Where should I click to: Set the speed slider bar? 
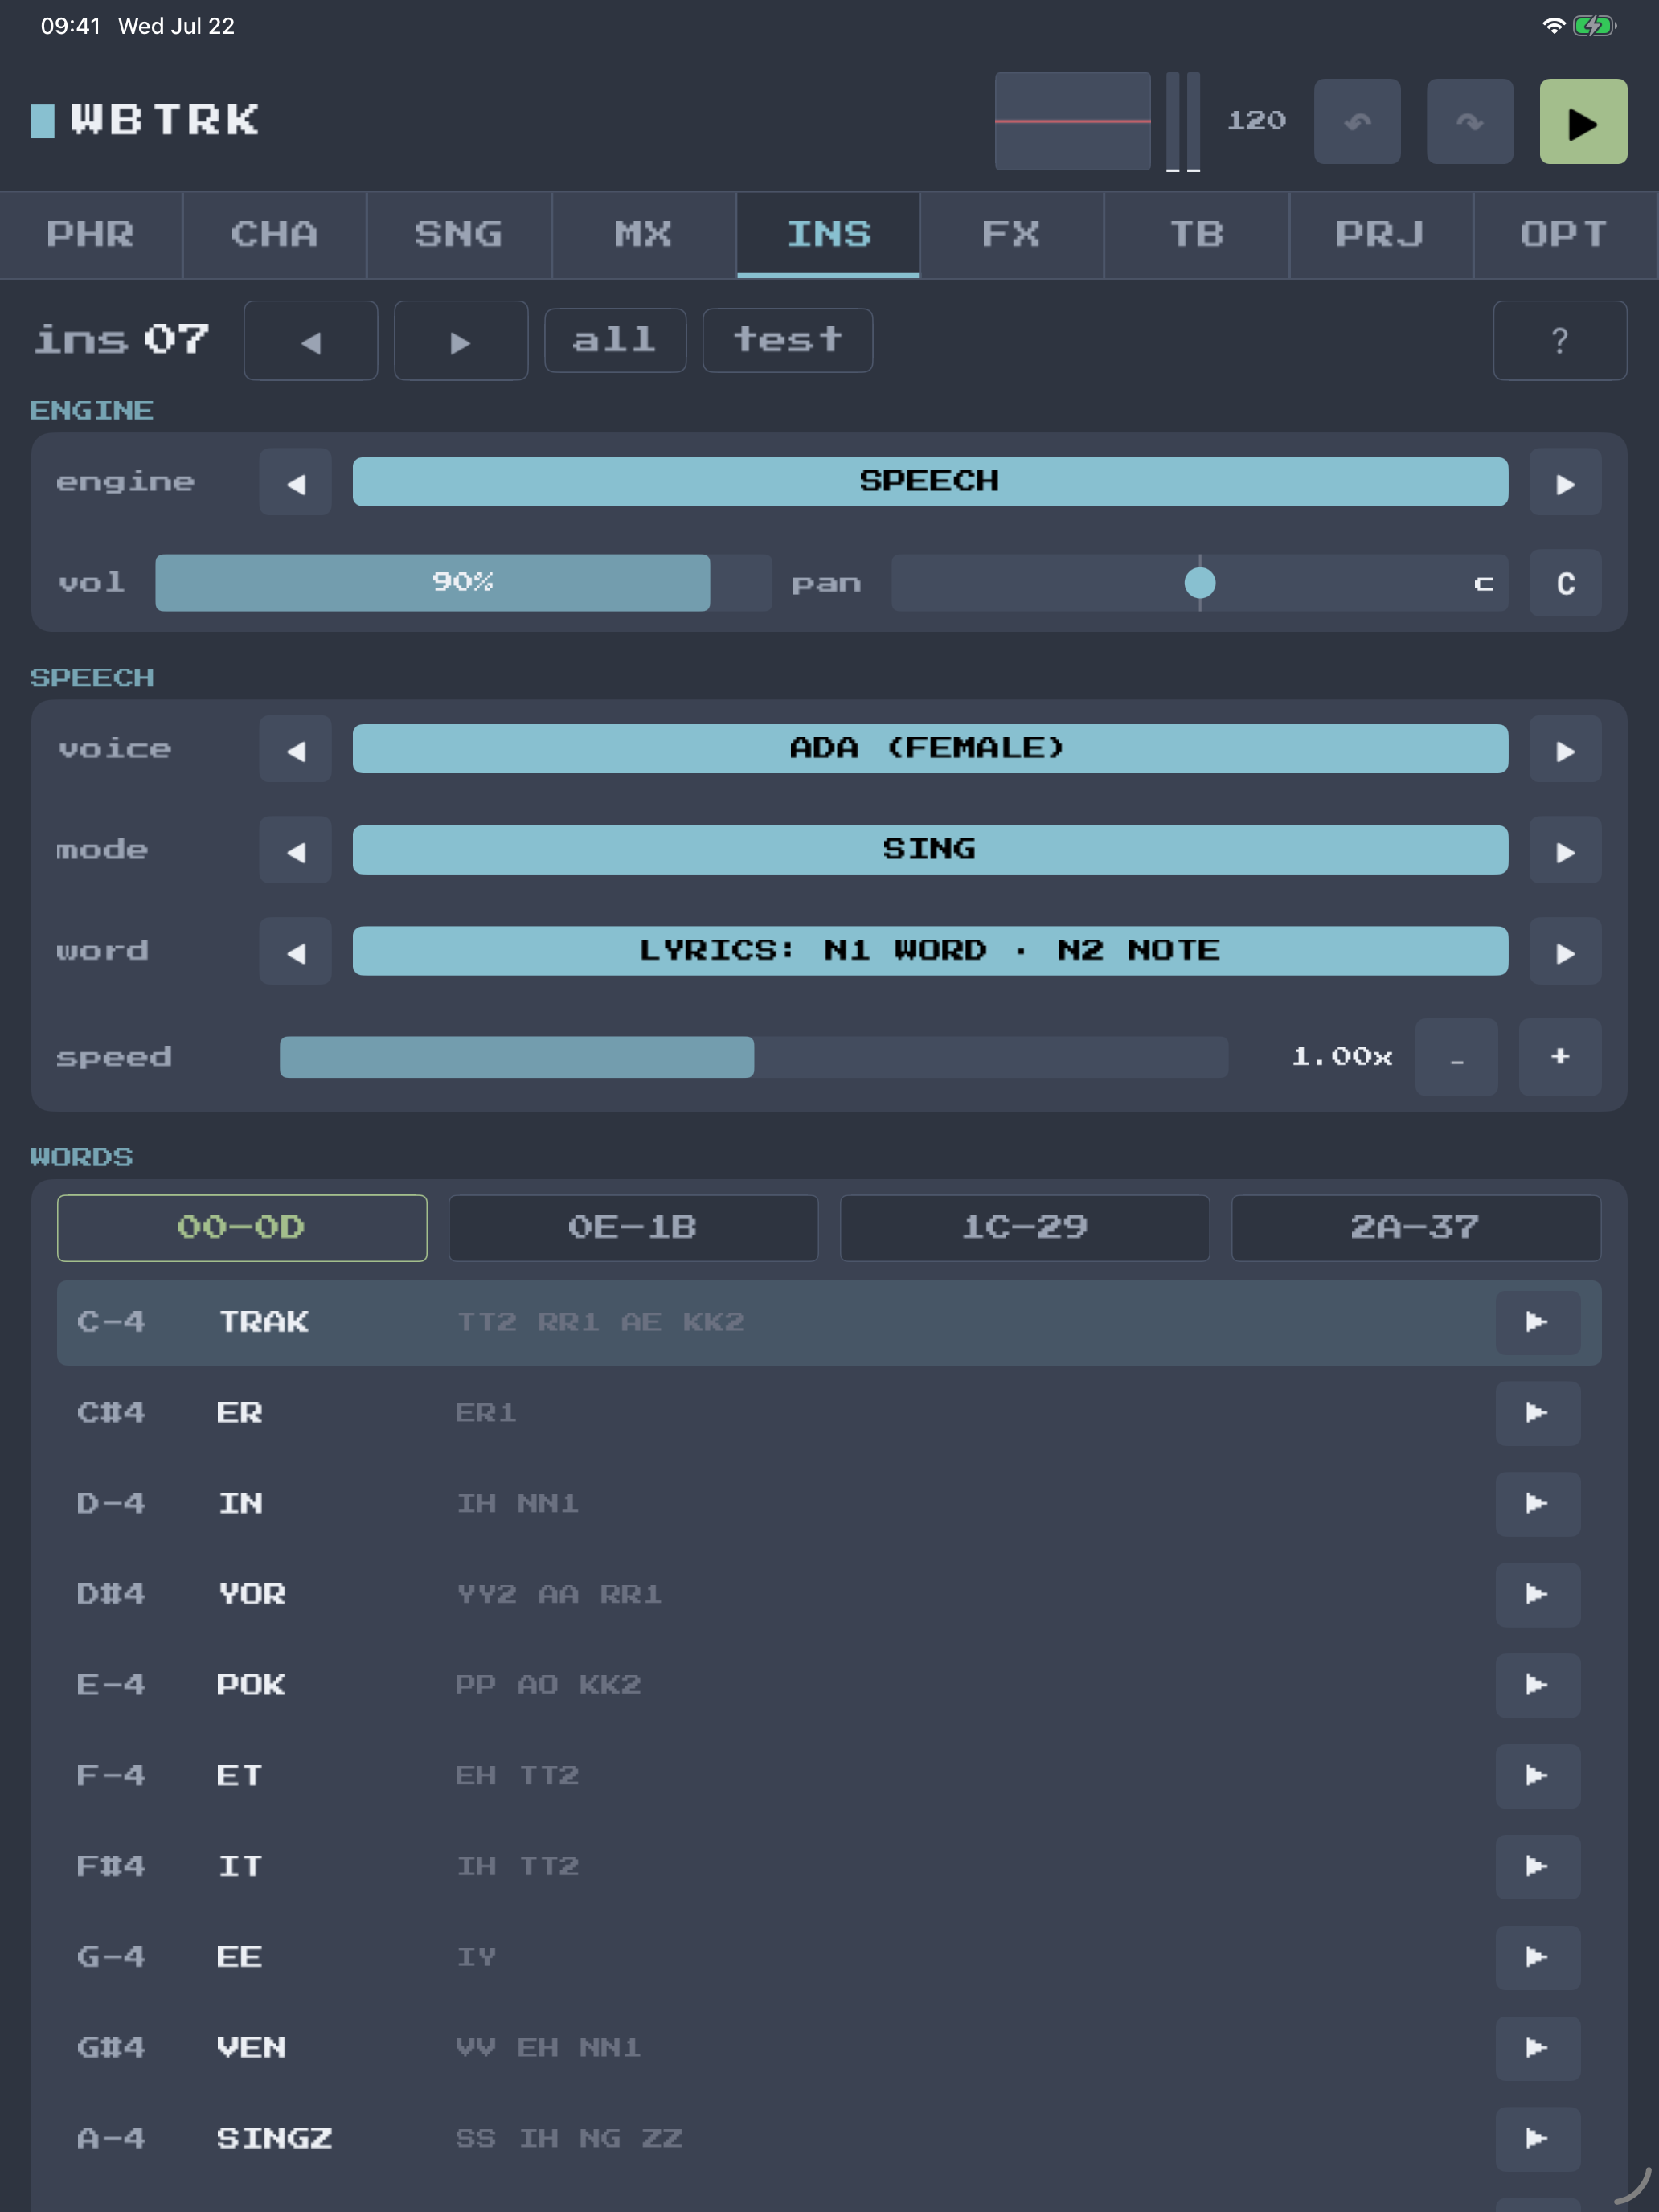[754, 1057]
